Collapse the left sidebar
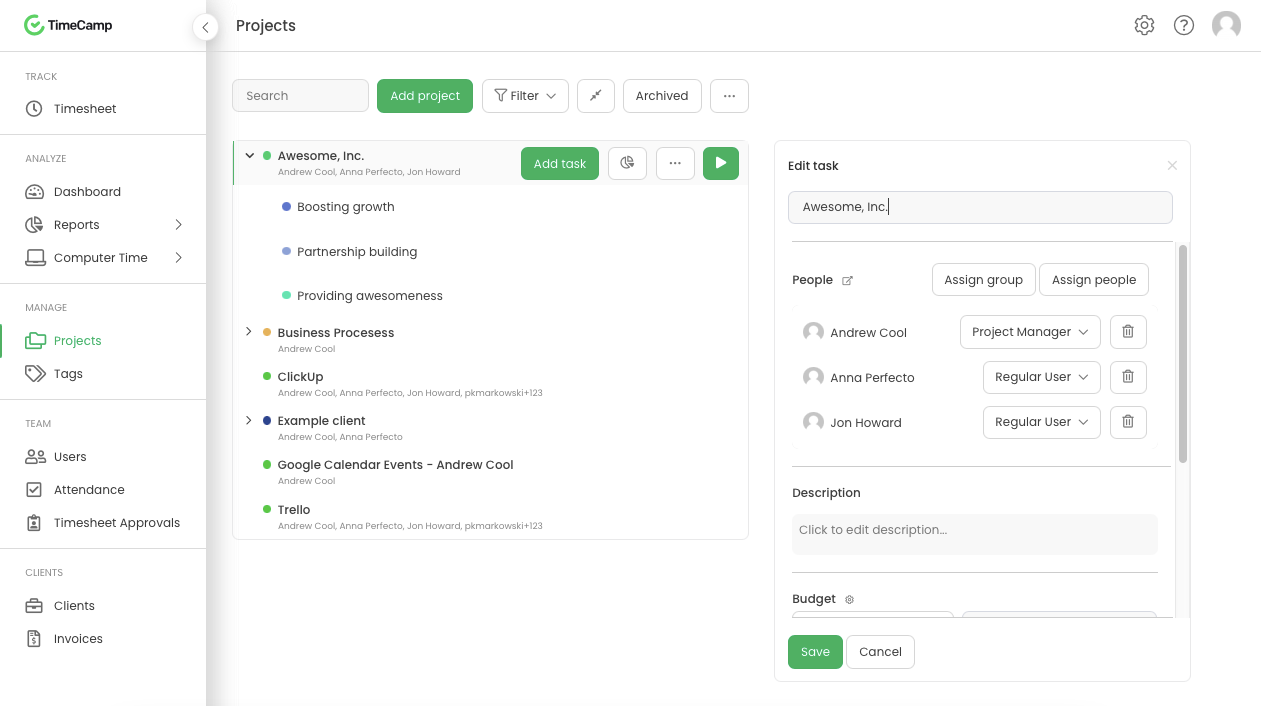Image resolution: width=1261 pixels, height=706 pixels. click(x=205, y=27)
